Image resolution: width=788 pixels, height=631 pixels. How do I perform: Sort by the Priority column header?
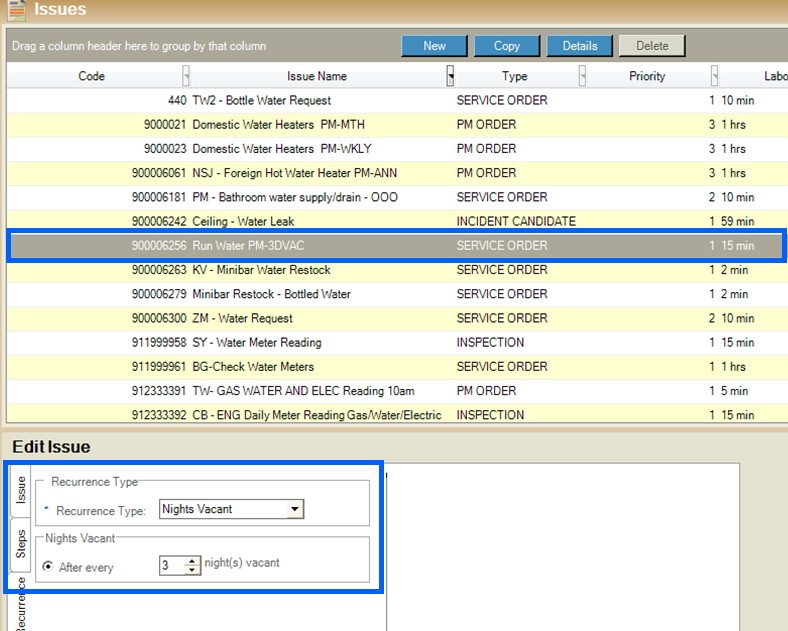tap(647, 76)
